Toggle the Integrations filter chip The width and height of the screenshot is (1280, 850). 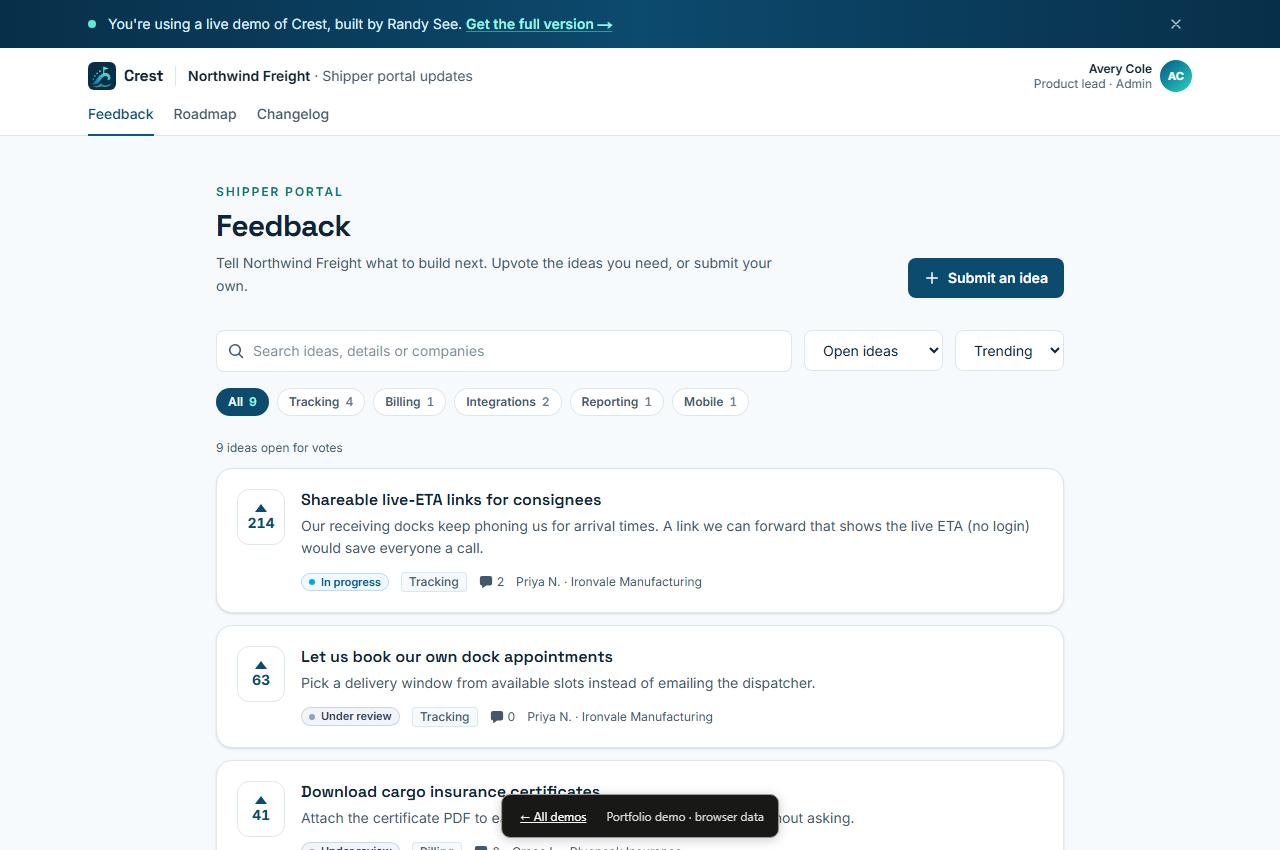tap(507, 402)
